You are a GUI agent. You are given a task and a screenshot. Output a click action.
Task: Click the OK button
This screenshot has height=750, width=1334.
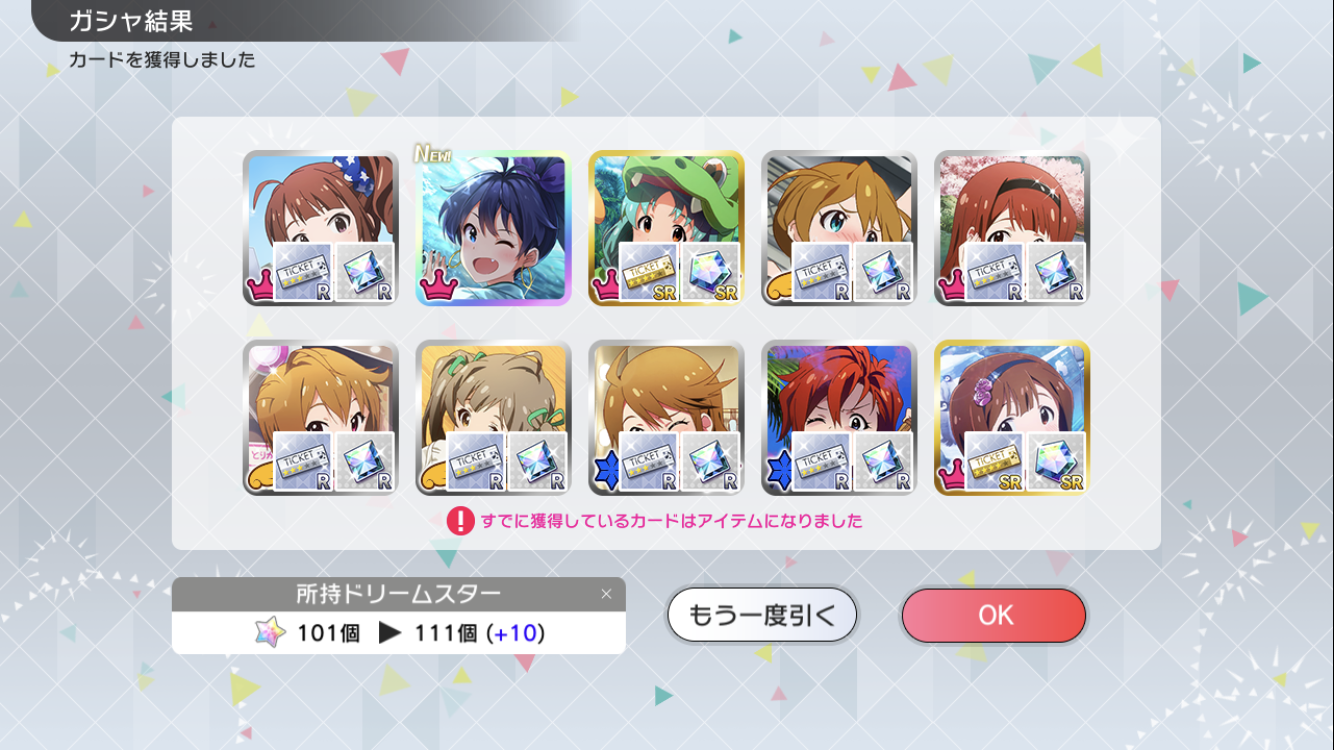pyautogui.click(x=993, y=615)
